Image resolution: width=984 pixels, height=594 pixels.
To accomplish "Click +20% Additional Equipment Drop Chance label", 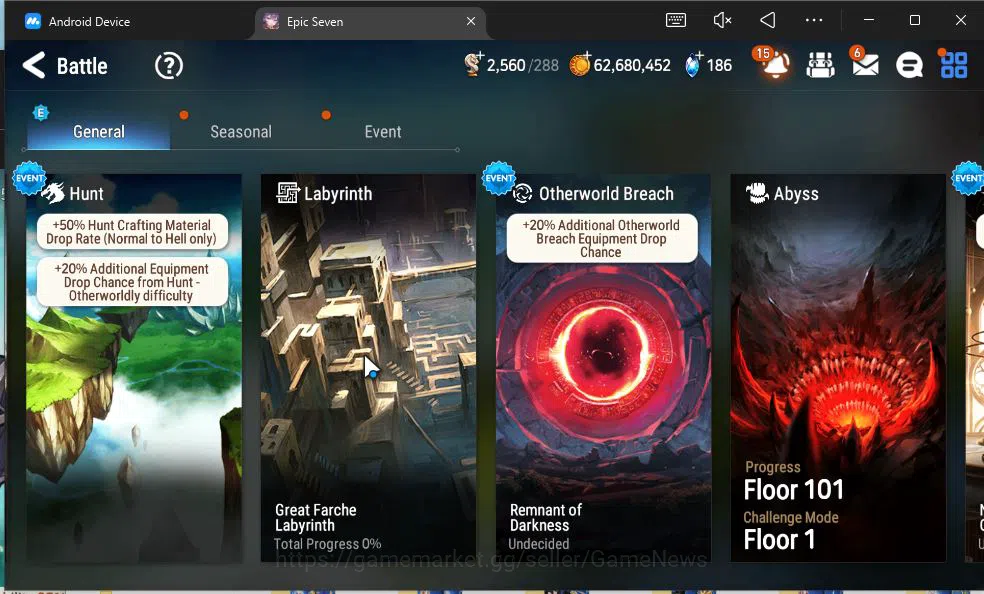I will 132,282.
